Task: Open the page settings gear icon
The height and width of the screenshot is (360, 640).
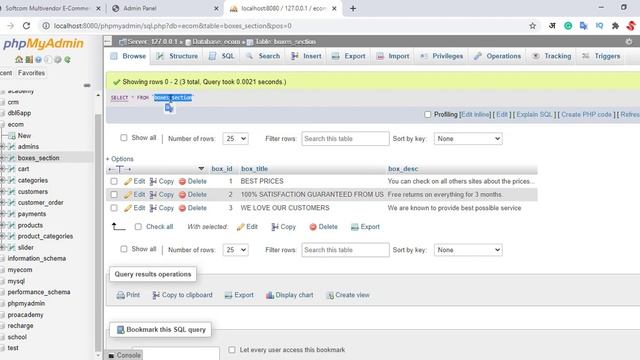Action: tap(629, 42)
